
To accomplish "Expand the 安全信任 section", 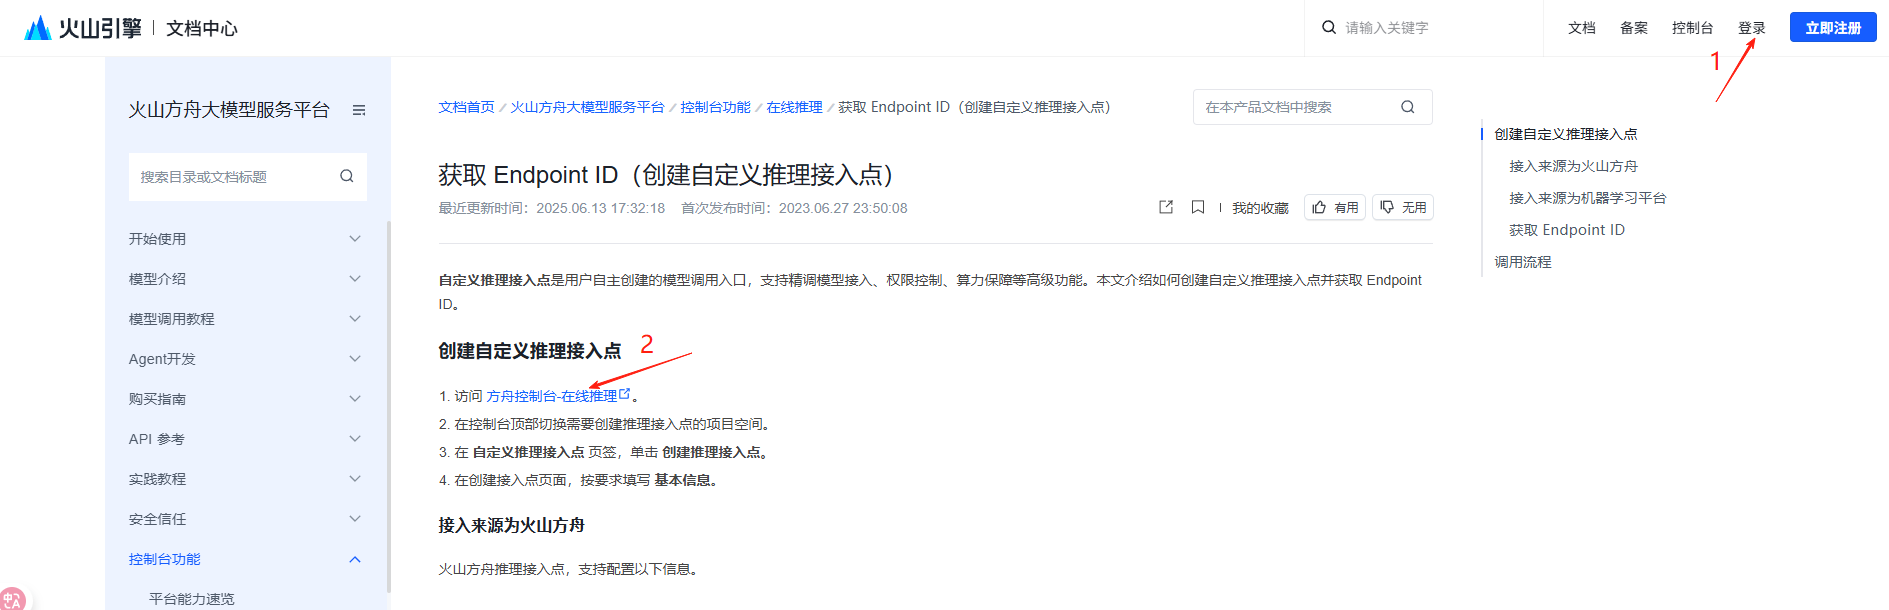I will tap(355, 519).
